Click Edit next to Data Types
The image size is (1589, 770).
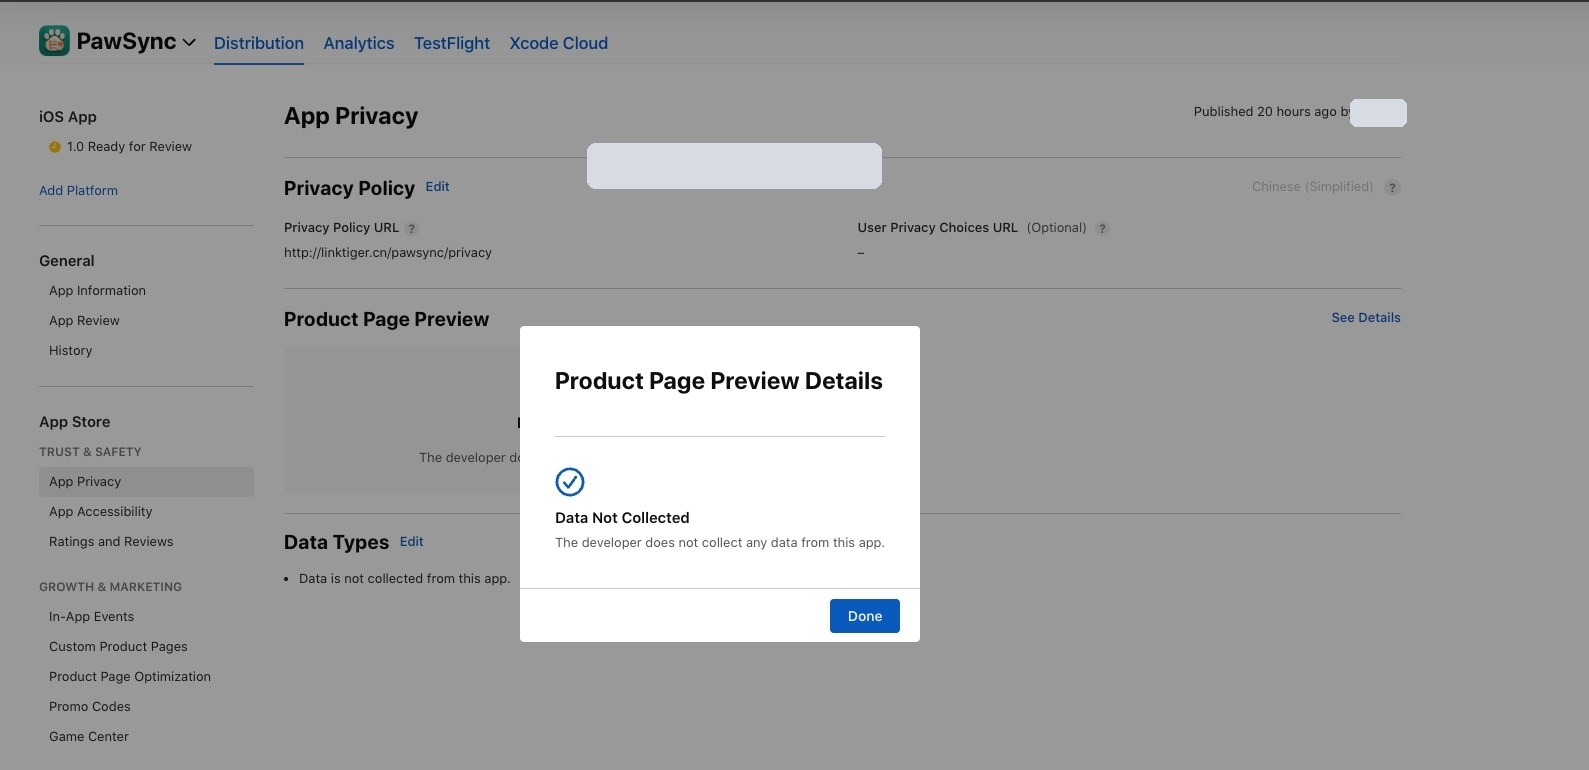pyautogui.click(x=411, y=541)
